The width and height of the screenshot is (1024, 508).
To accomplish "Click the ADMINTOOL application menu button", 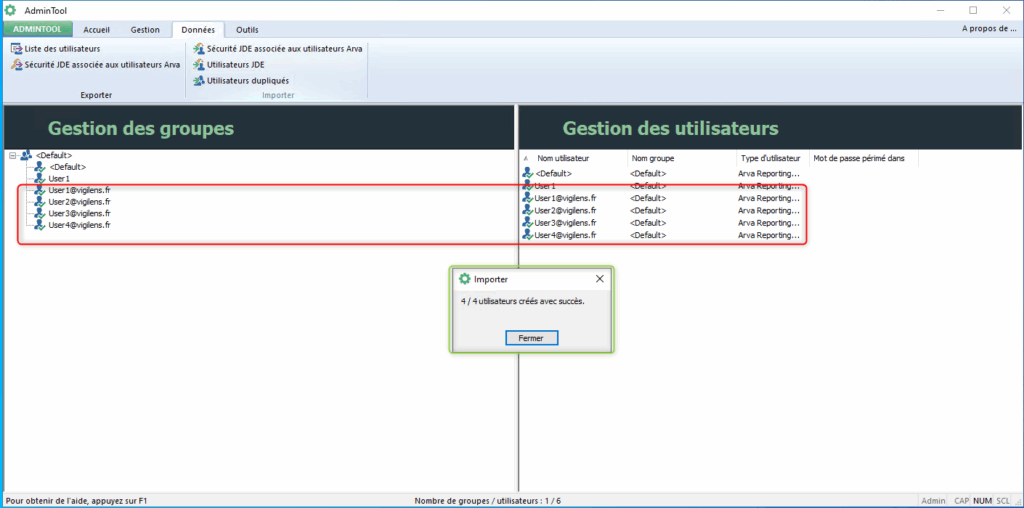I will click(x=37, y=29).
